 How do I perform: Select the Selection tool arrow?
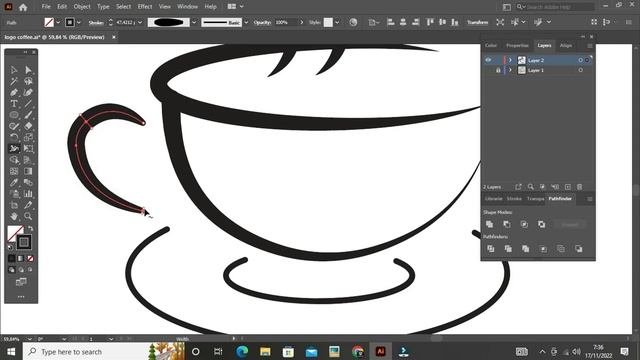click(14, 70)
